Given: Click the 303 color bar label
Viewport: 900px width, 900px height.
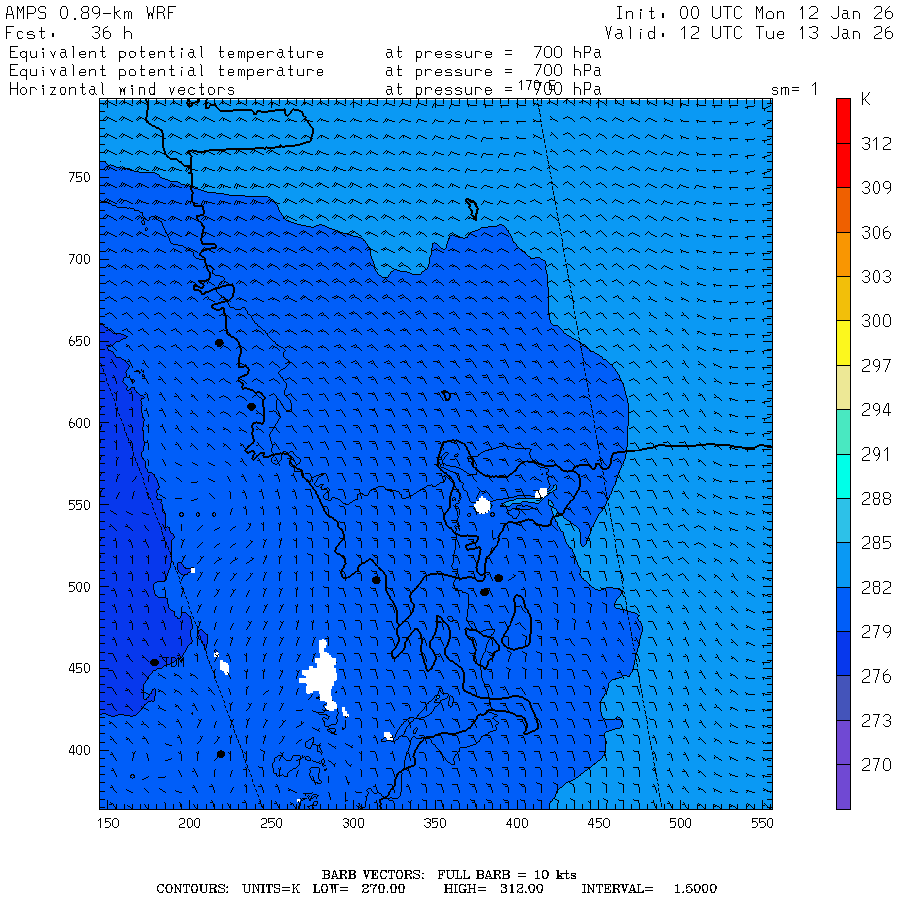Looking at the screenshot, I should tap(876, 277).
